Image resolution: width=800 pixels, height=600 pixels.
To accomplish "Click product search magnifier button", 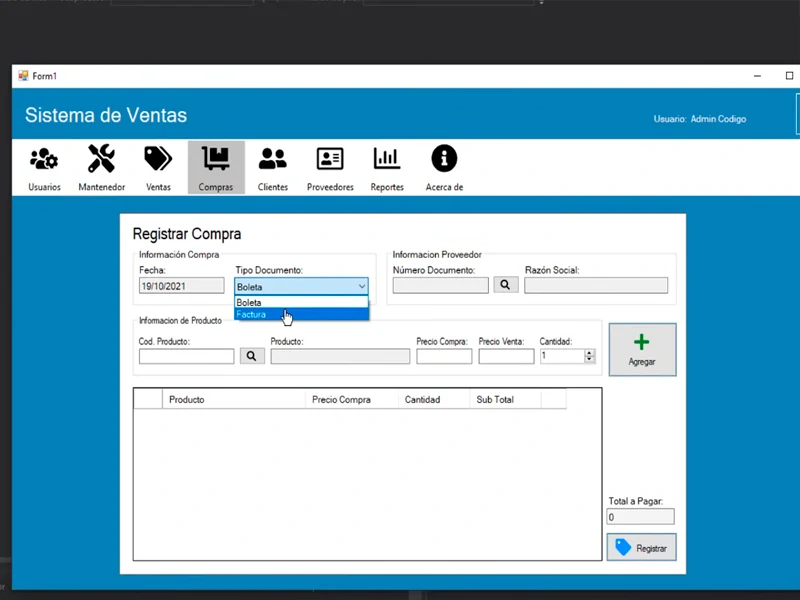I will (x=252, y=356).
